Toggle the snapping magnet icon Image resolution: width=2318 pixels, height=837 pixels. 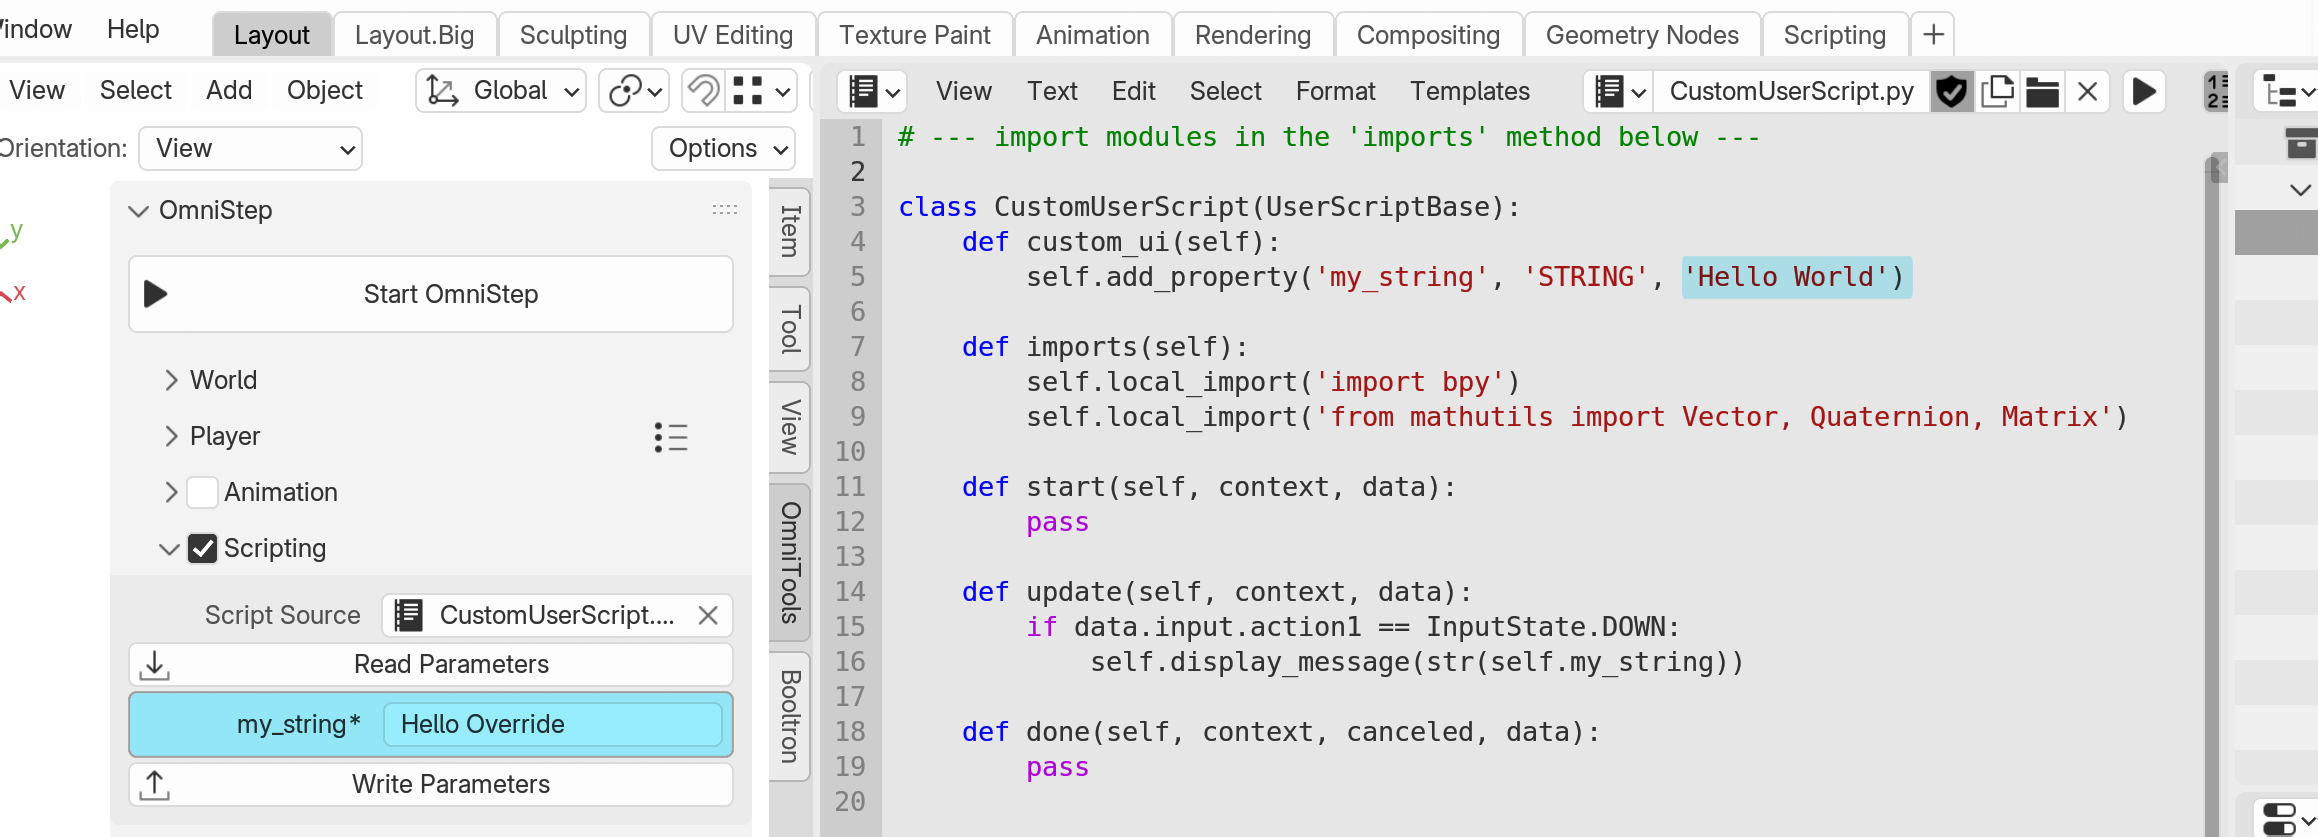(x=703, y=91)
